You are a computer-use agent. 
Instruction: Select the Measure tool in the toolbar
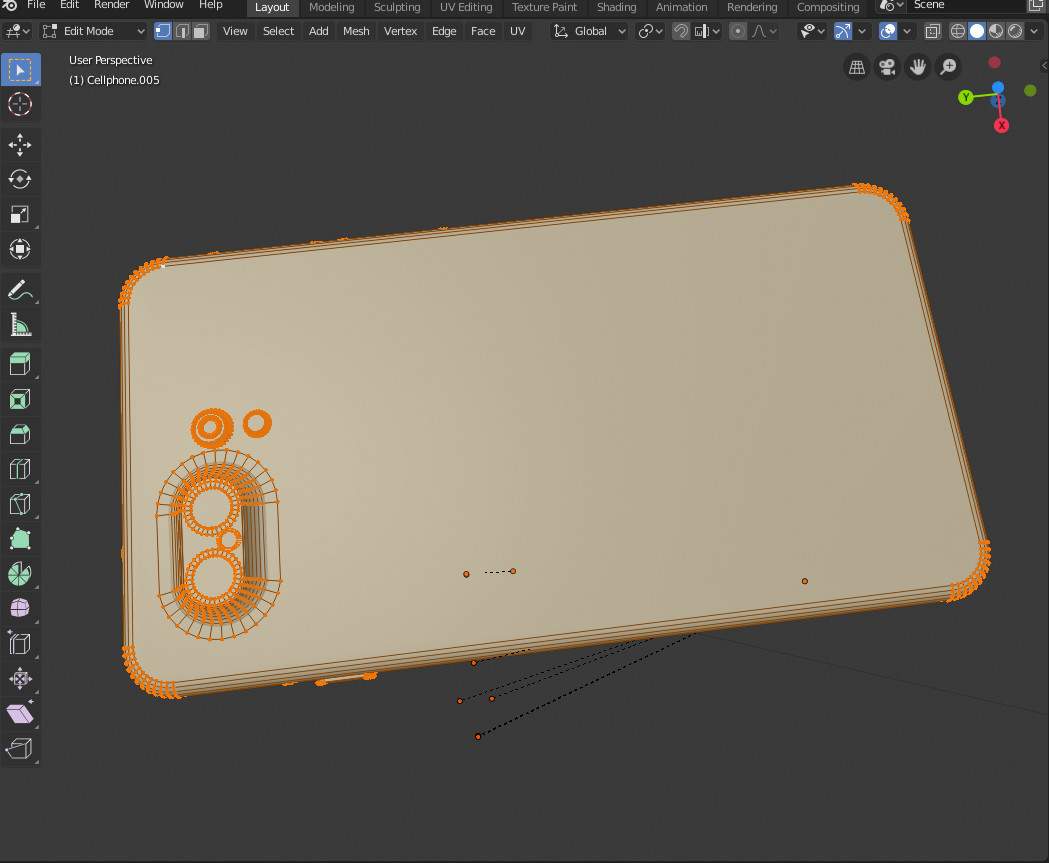(x=20, y=324)
